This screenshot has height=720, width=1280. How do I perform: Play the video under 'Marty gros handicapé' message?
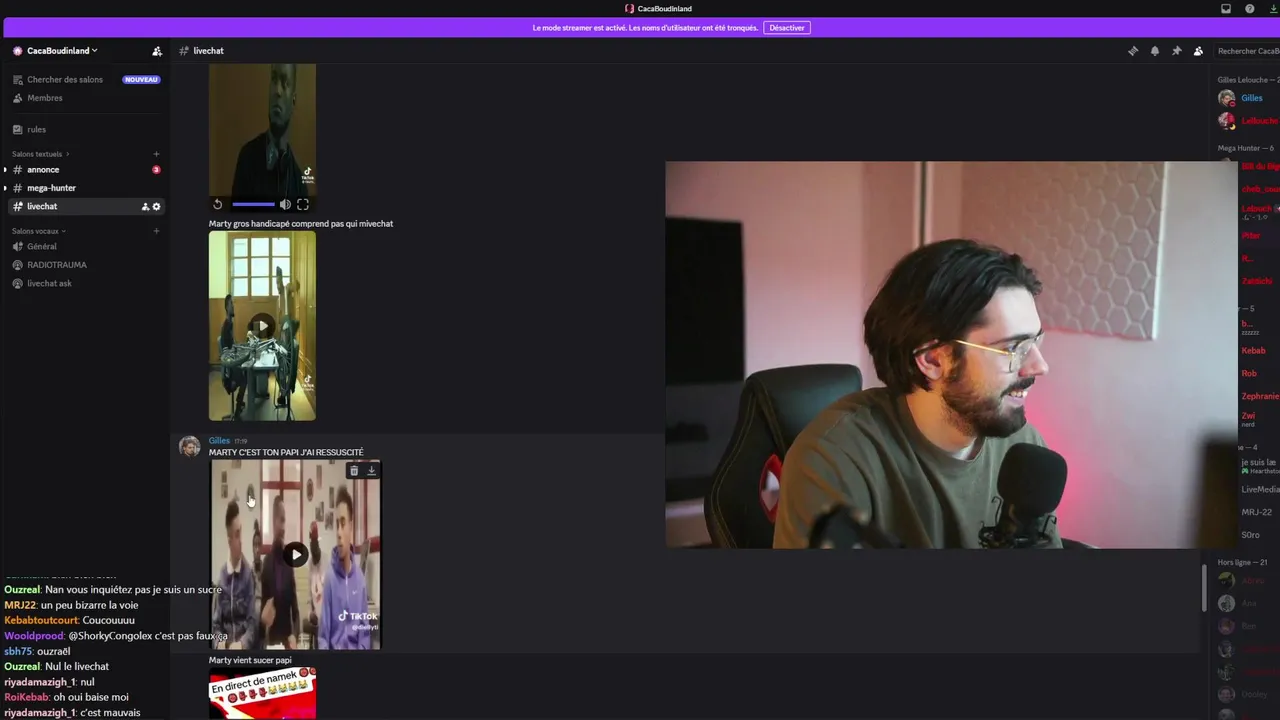(262, 326)
